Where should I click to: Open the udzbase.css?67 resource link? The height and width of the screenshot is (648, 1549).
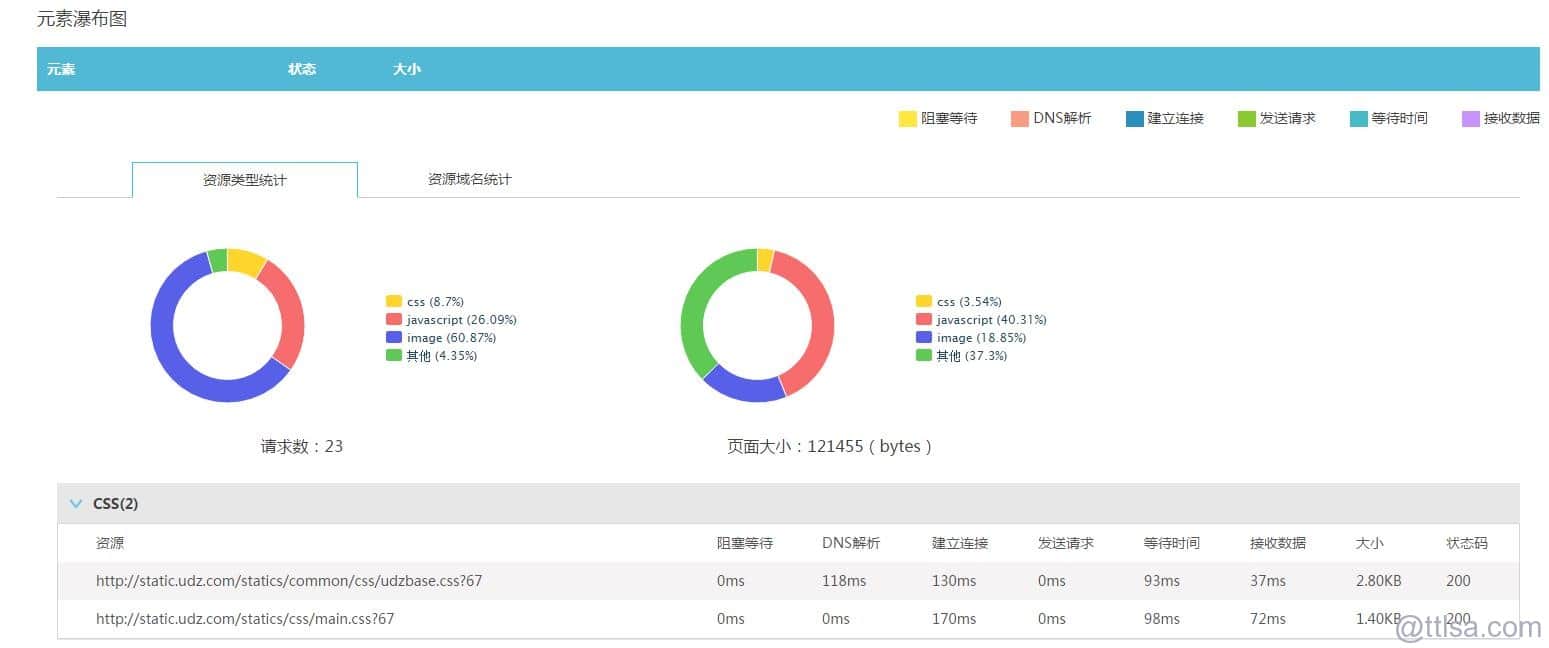click(x=289, y=581)
